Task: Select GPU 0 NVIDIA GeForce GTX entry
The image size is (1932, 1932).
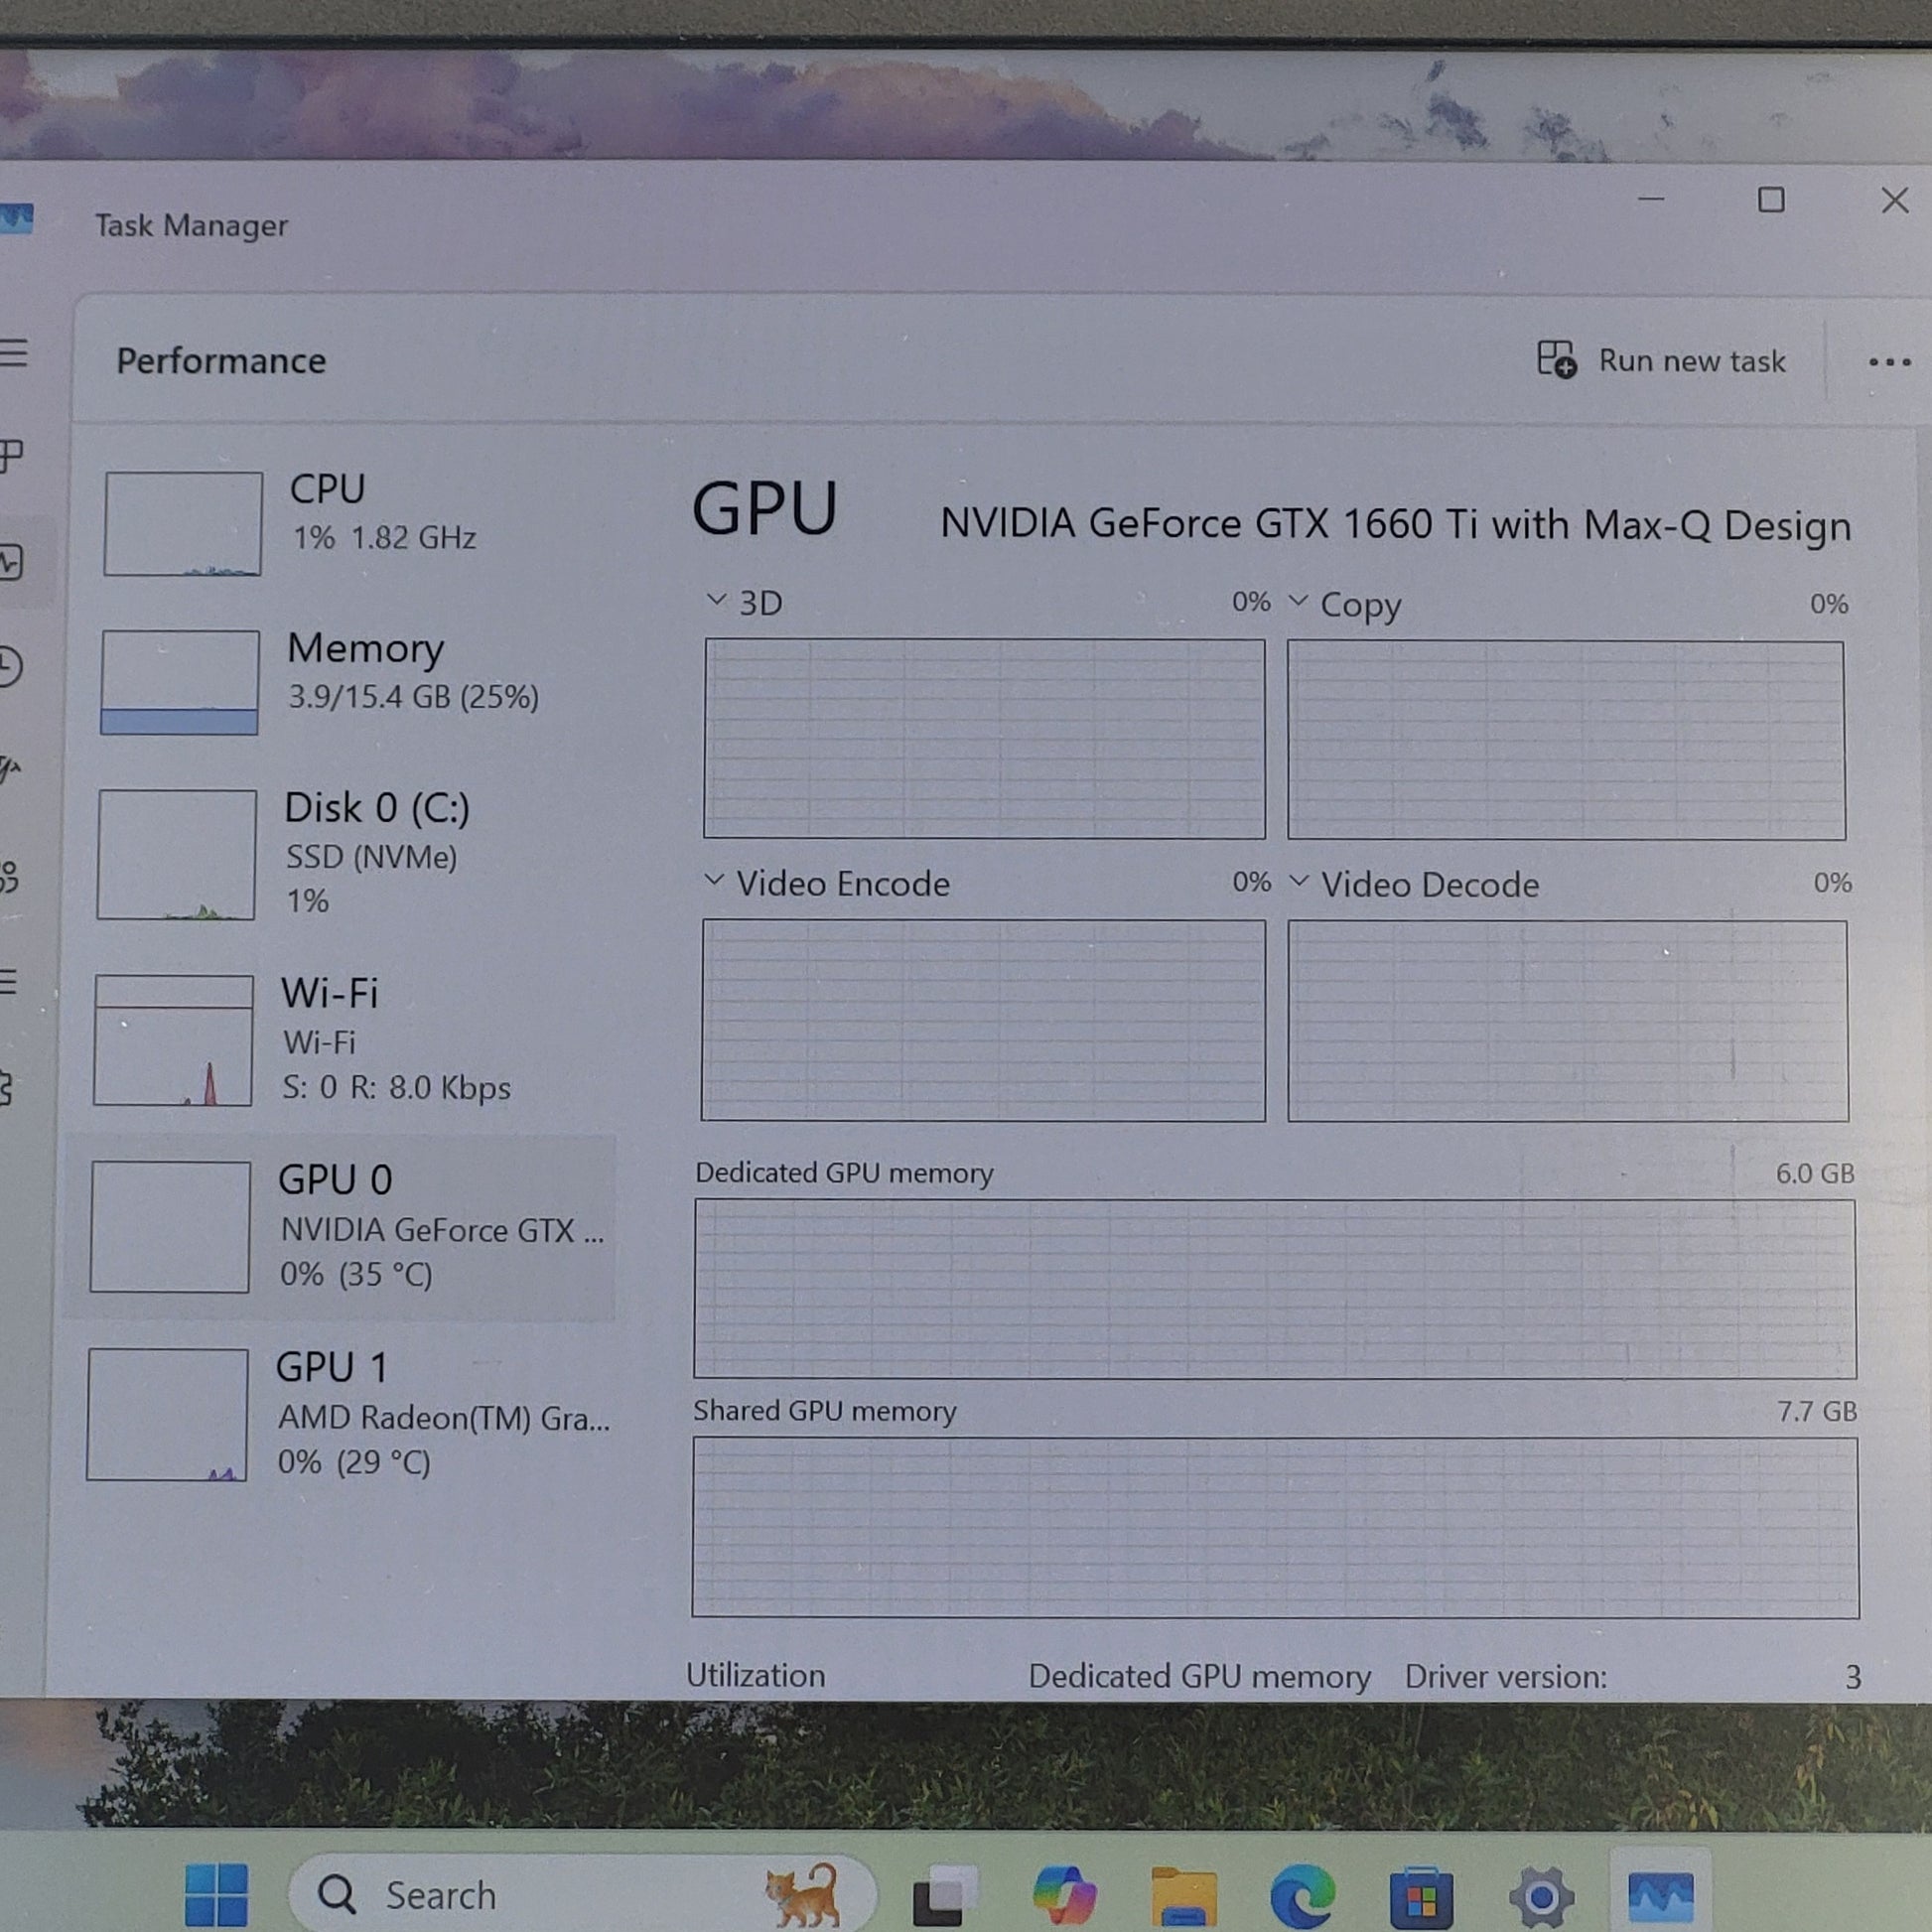Action: (x=340, y=1226)
